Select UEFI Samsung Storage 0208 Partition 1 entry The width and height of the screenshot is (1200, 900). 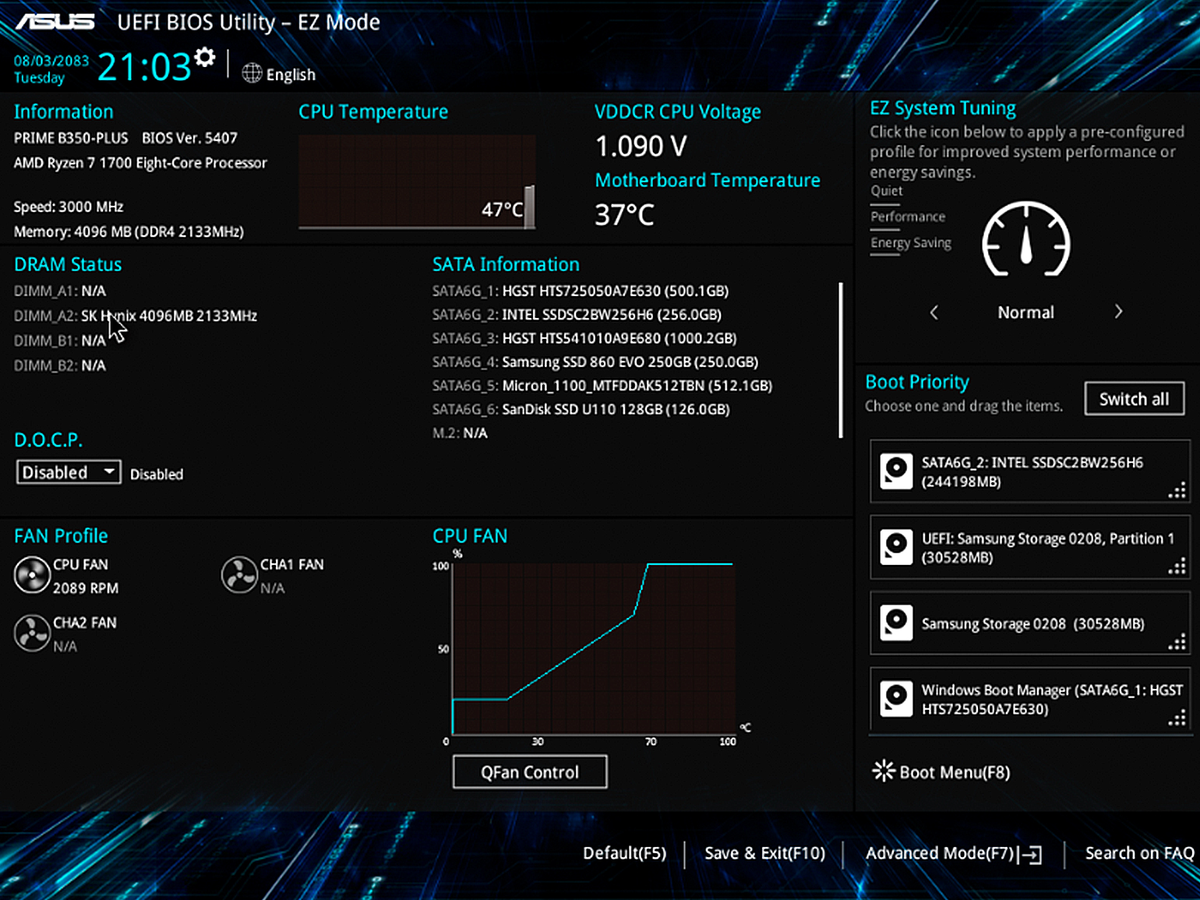pos(1031,548)
